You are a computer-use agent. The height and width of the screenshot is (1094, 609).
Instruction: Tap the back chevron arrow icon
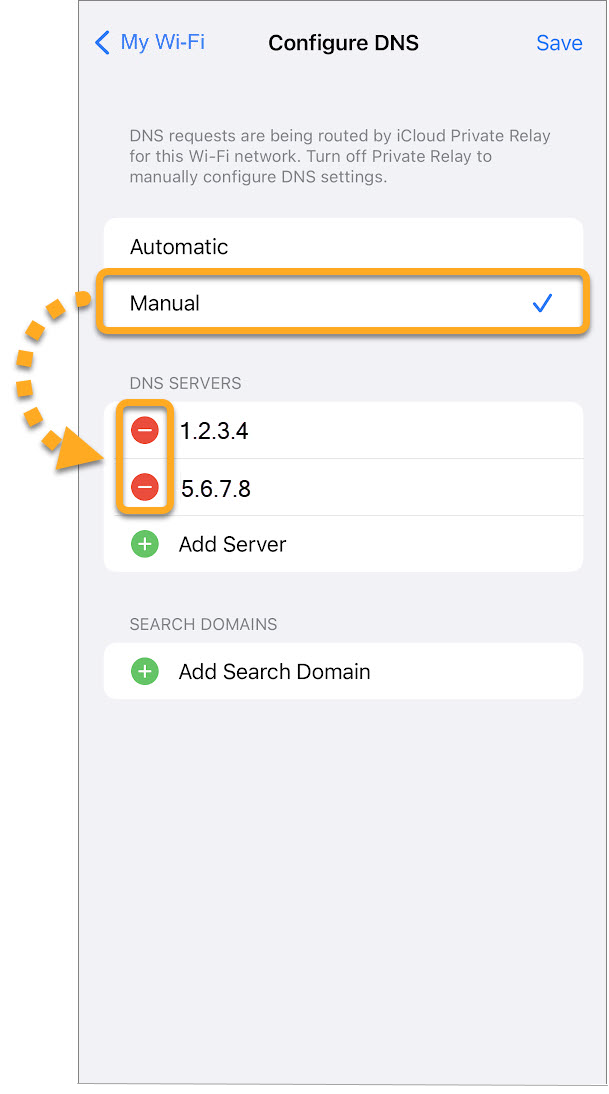click(x=101, y=42)
